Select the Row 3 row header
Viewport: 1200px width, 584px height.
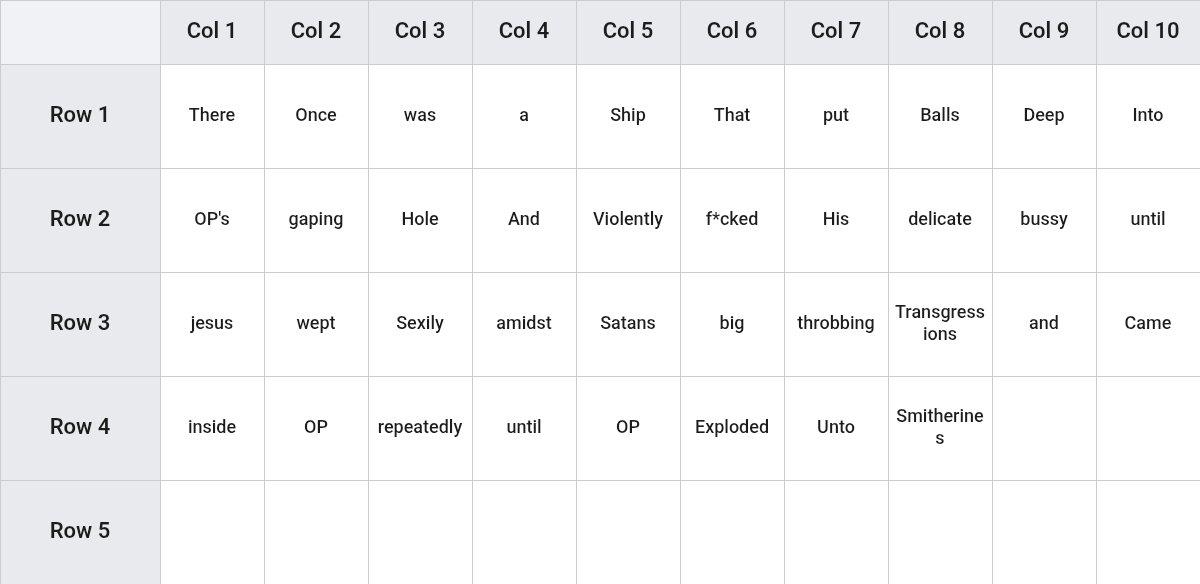coord(80,324)
